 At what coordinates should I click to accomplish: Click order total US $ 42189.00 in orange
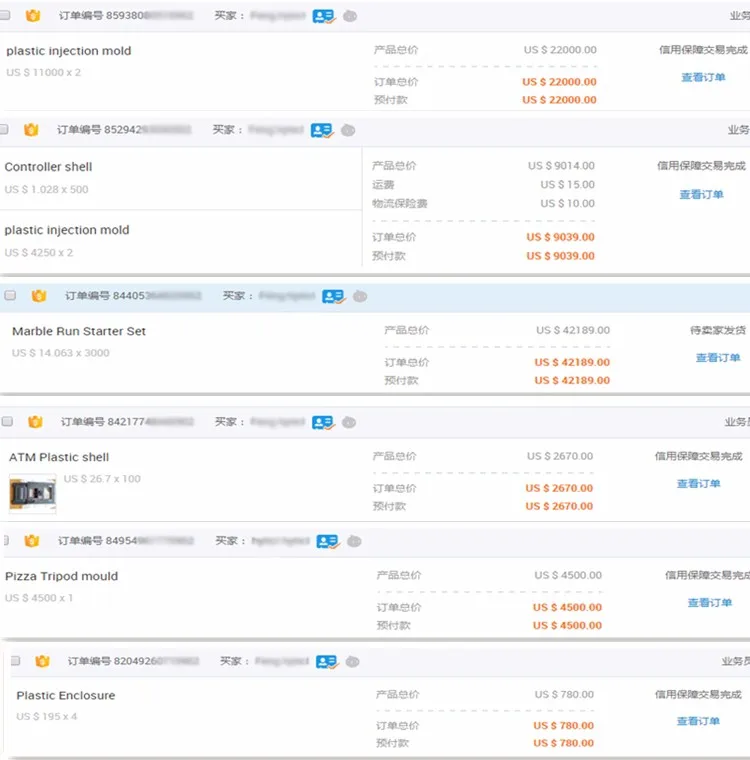pos(572,363)
